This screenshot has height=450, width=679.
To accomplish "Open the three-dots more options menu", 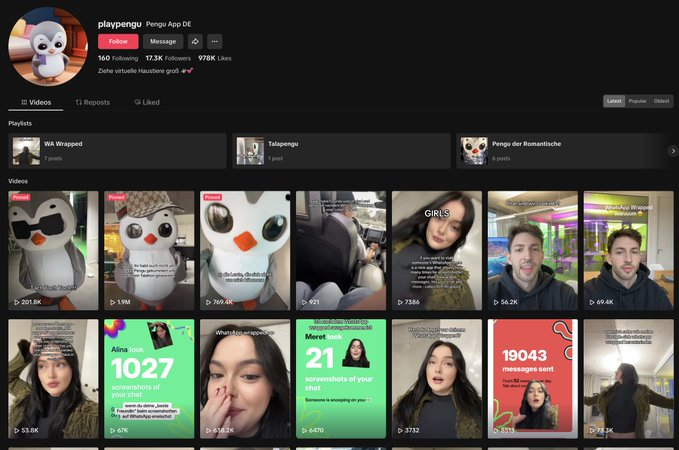I will [x=215, y=41].
